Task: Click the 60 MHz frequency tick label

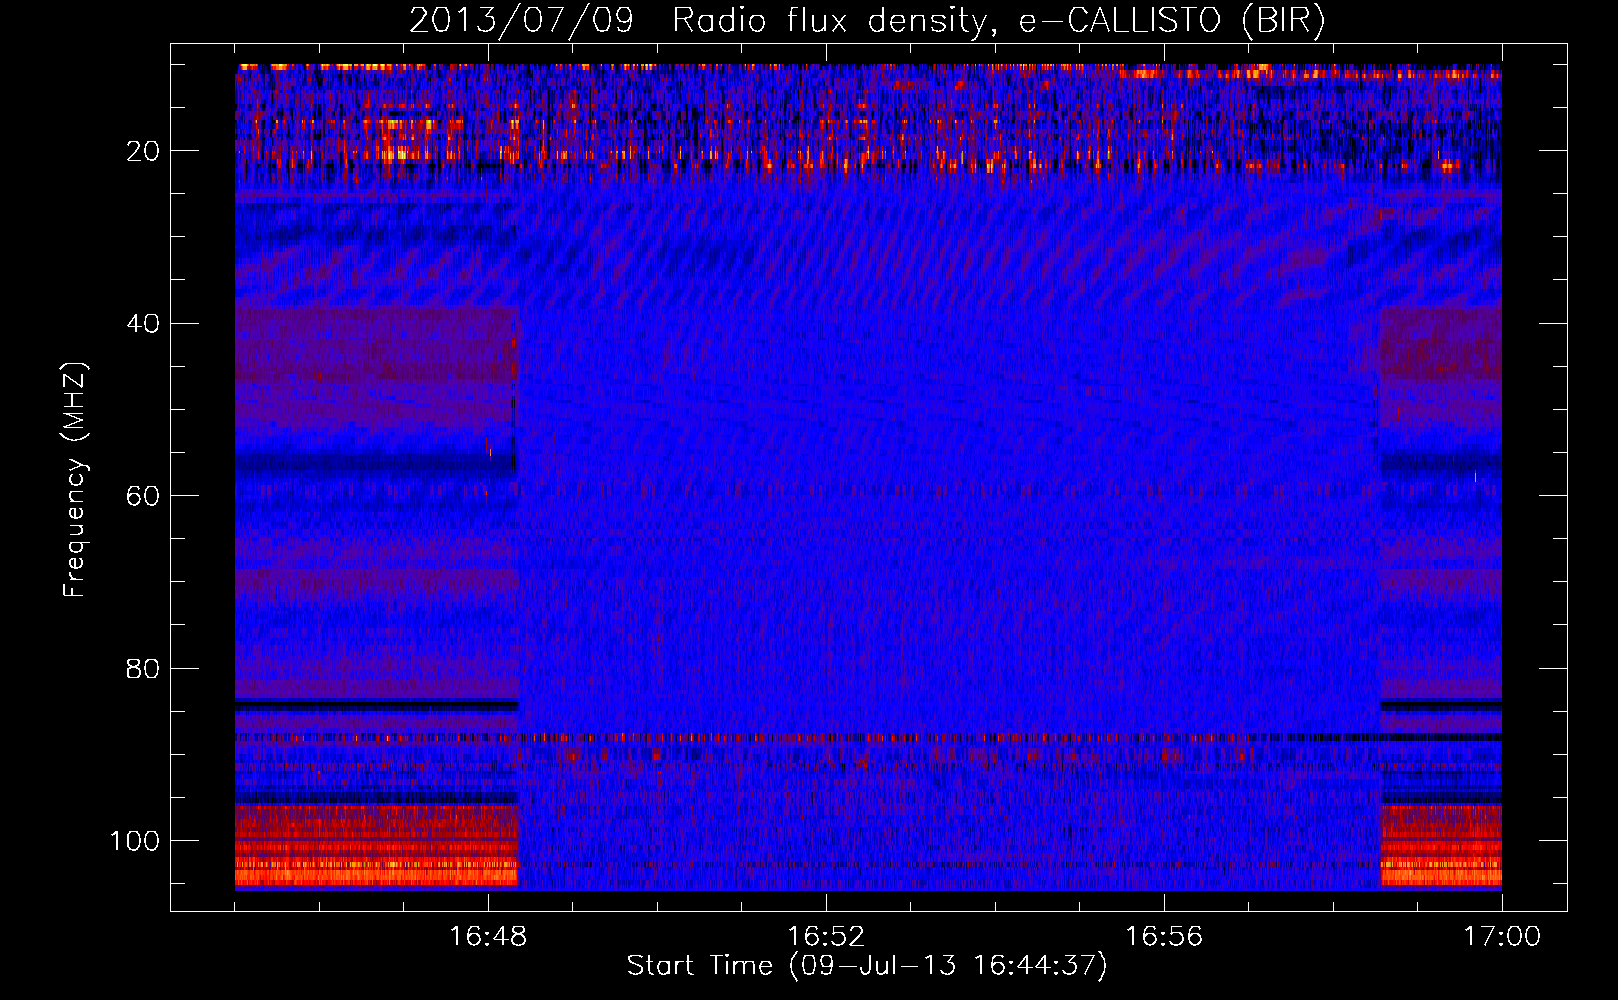Action: (x=143, y=496)
